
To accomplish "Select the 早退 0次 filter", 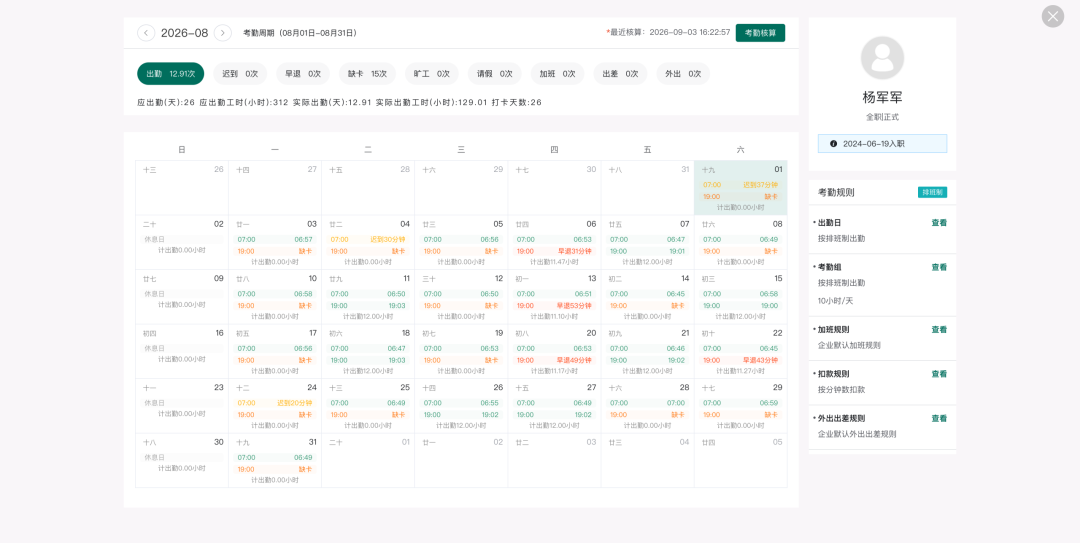I will 303,74.
